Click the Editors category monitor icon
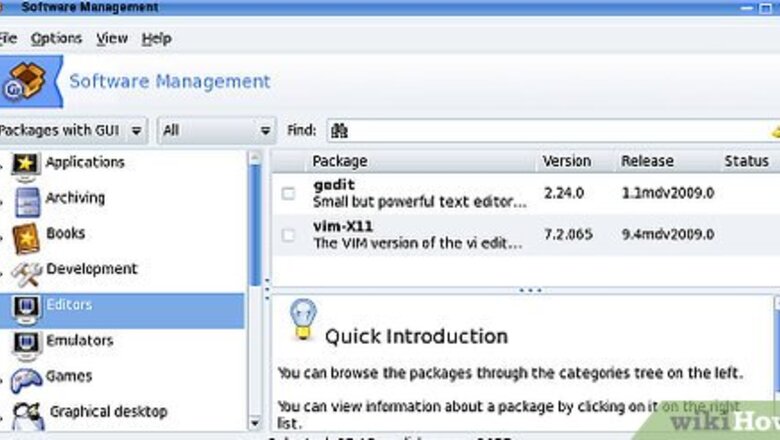This screenshot has height=440, width=780. pyautogui.click(x=26, y=310)
